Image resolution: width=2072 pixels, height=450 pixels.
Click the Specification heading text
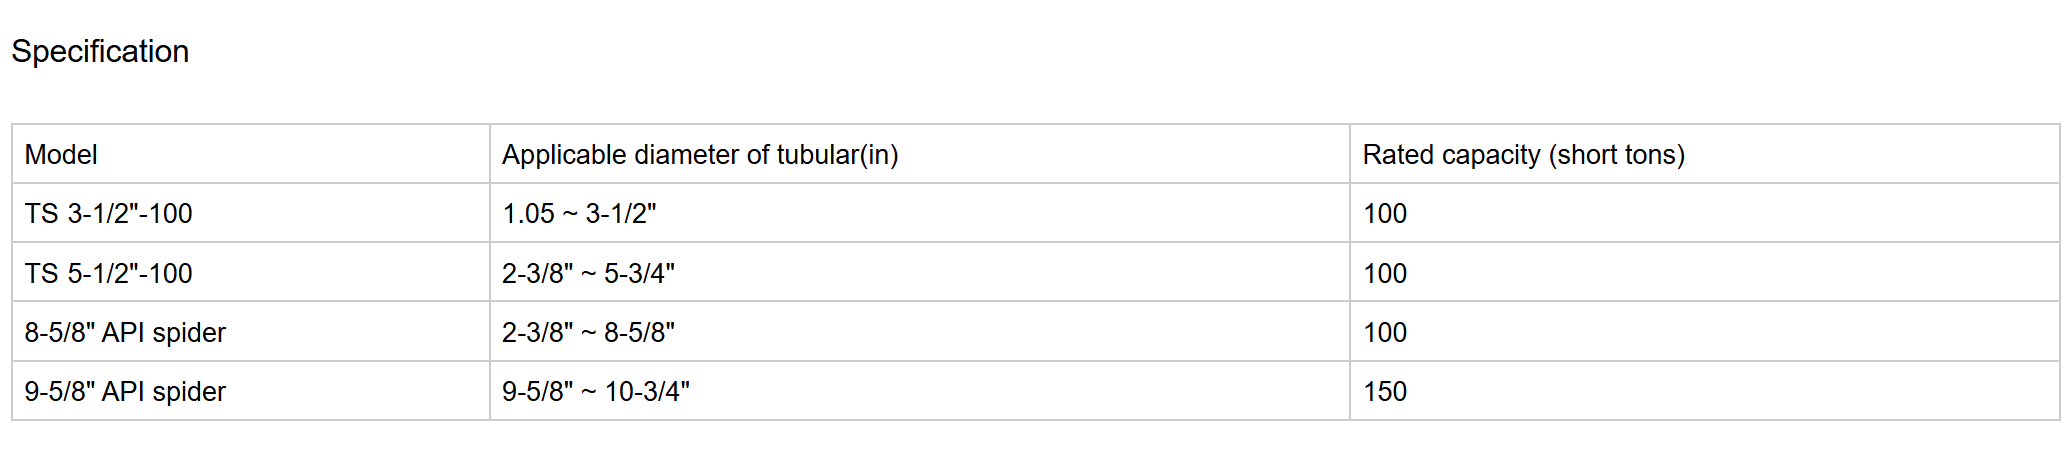pos(100,52)
